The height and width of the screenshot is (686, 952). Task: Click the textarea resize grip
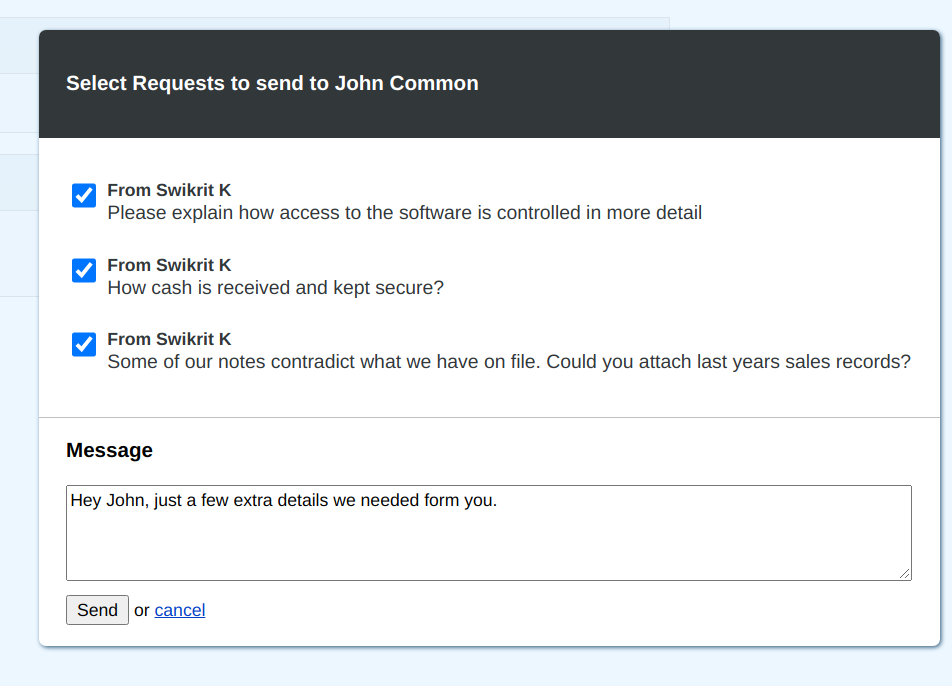click(906, 574)
